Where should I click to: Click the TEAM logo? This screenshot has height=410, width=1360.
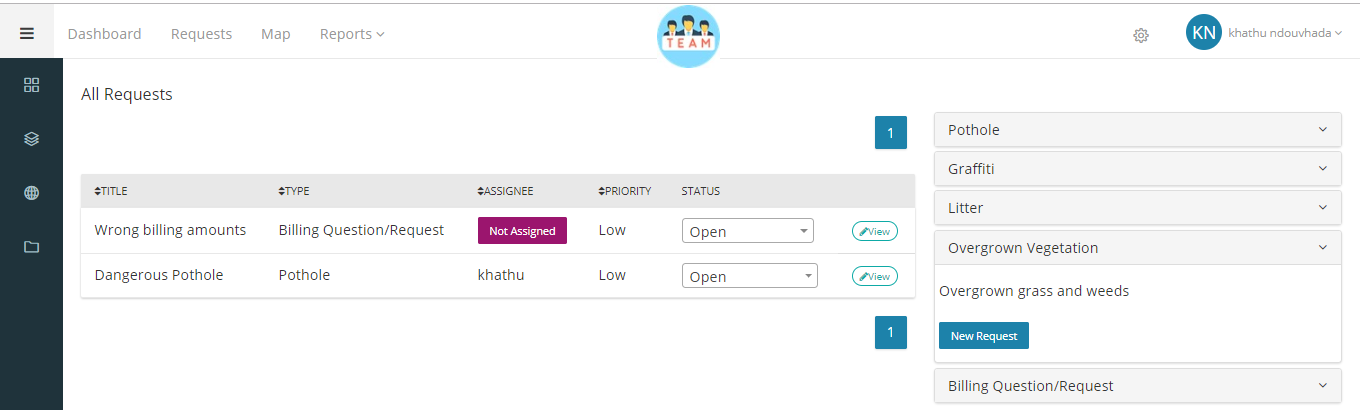(689, 36)
